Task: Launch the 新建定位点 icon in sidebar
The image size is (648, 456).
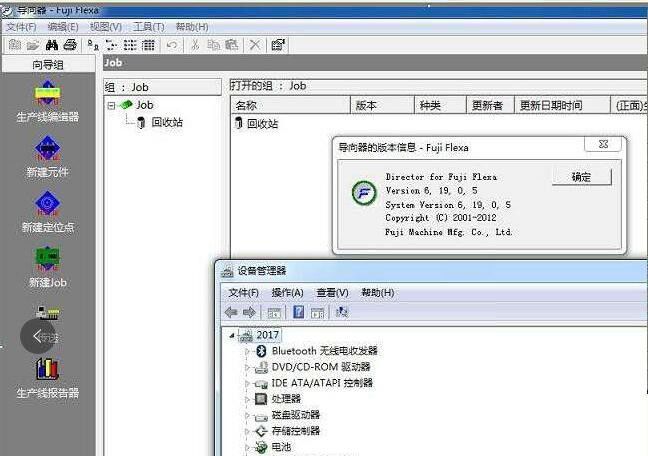Action: (x=47, y=205)
